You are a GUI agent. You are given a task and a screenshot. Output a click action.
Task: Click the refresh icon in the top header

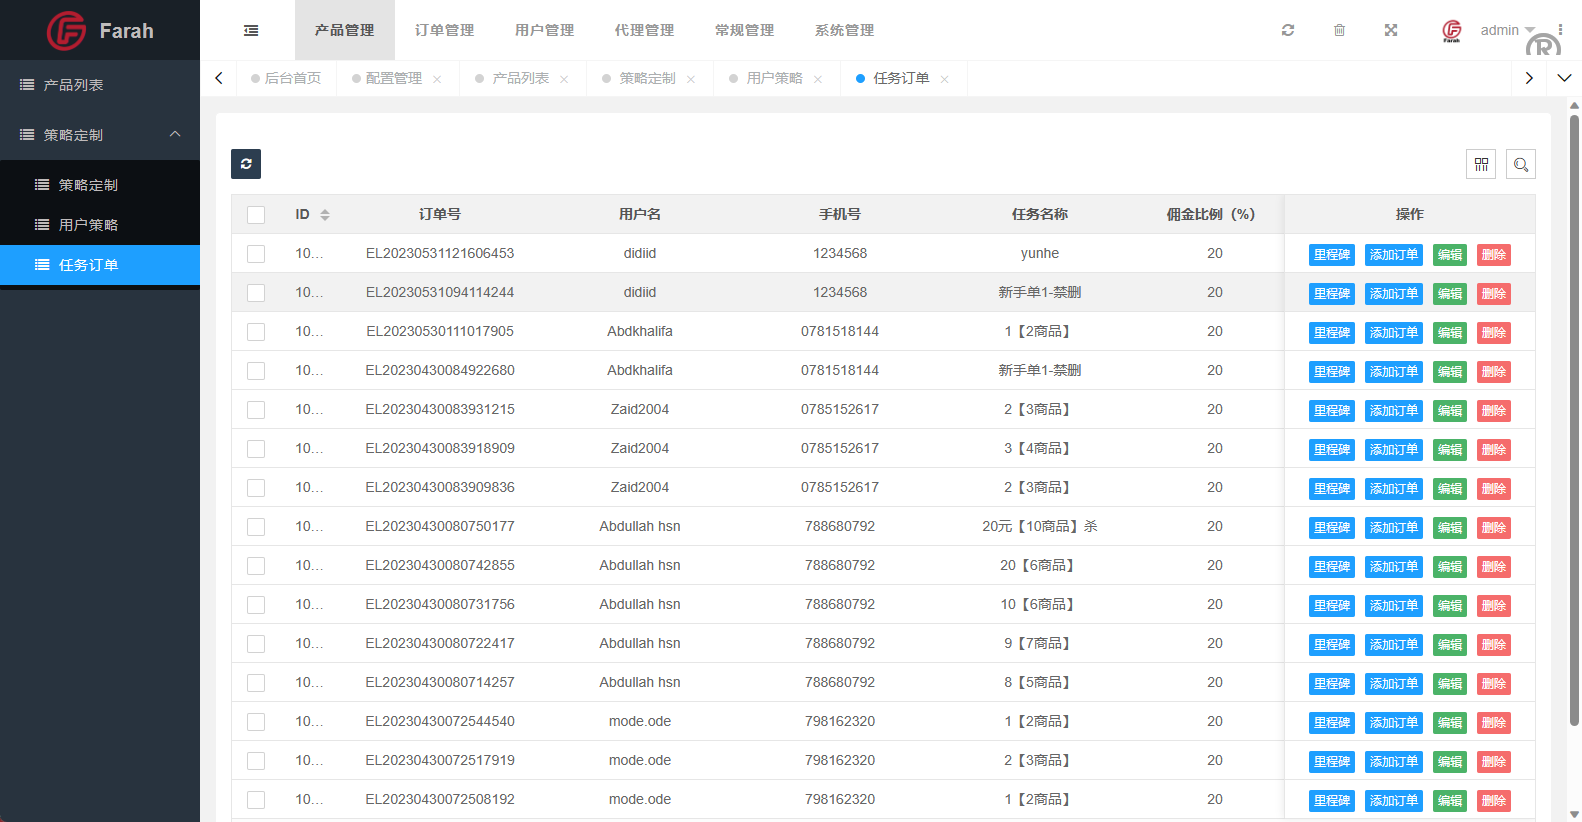coord(1288,30)
